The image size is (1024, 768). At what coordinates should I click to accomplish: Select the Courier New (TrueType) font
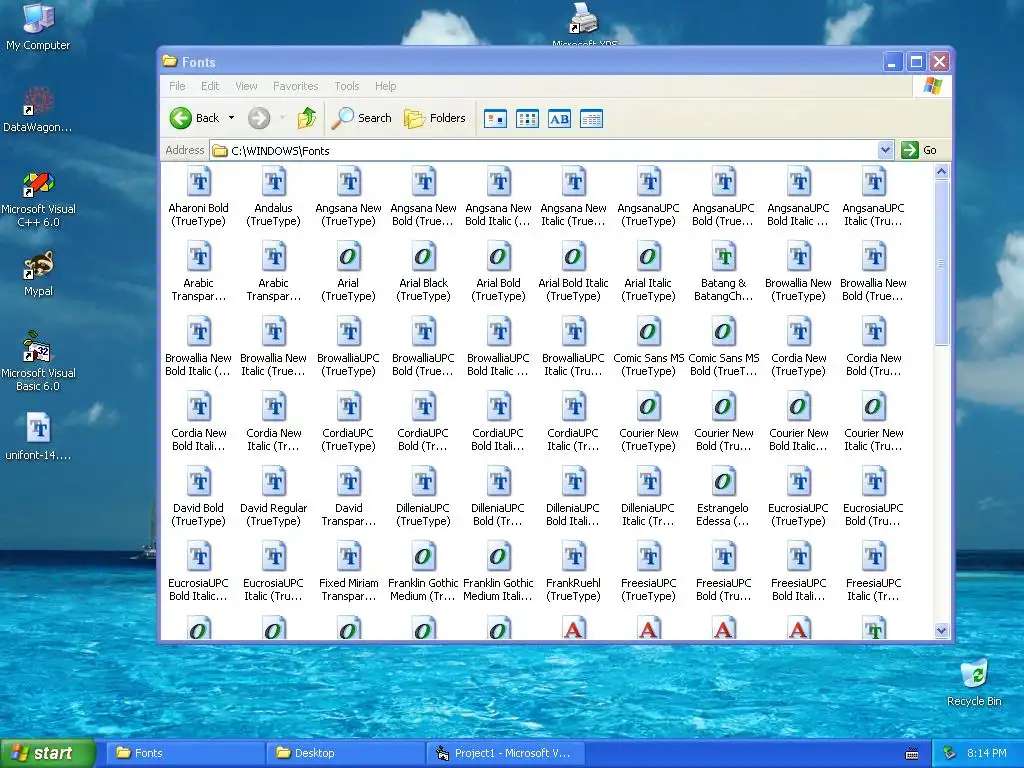pyautogui.click(x=648, y=423)
